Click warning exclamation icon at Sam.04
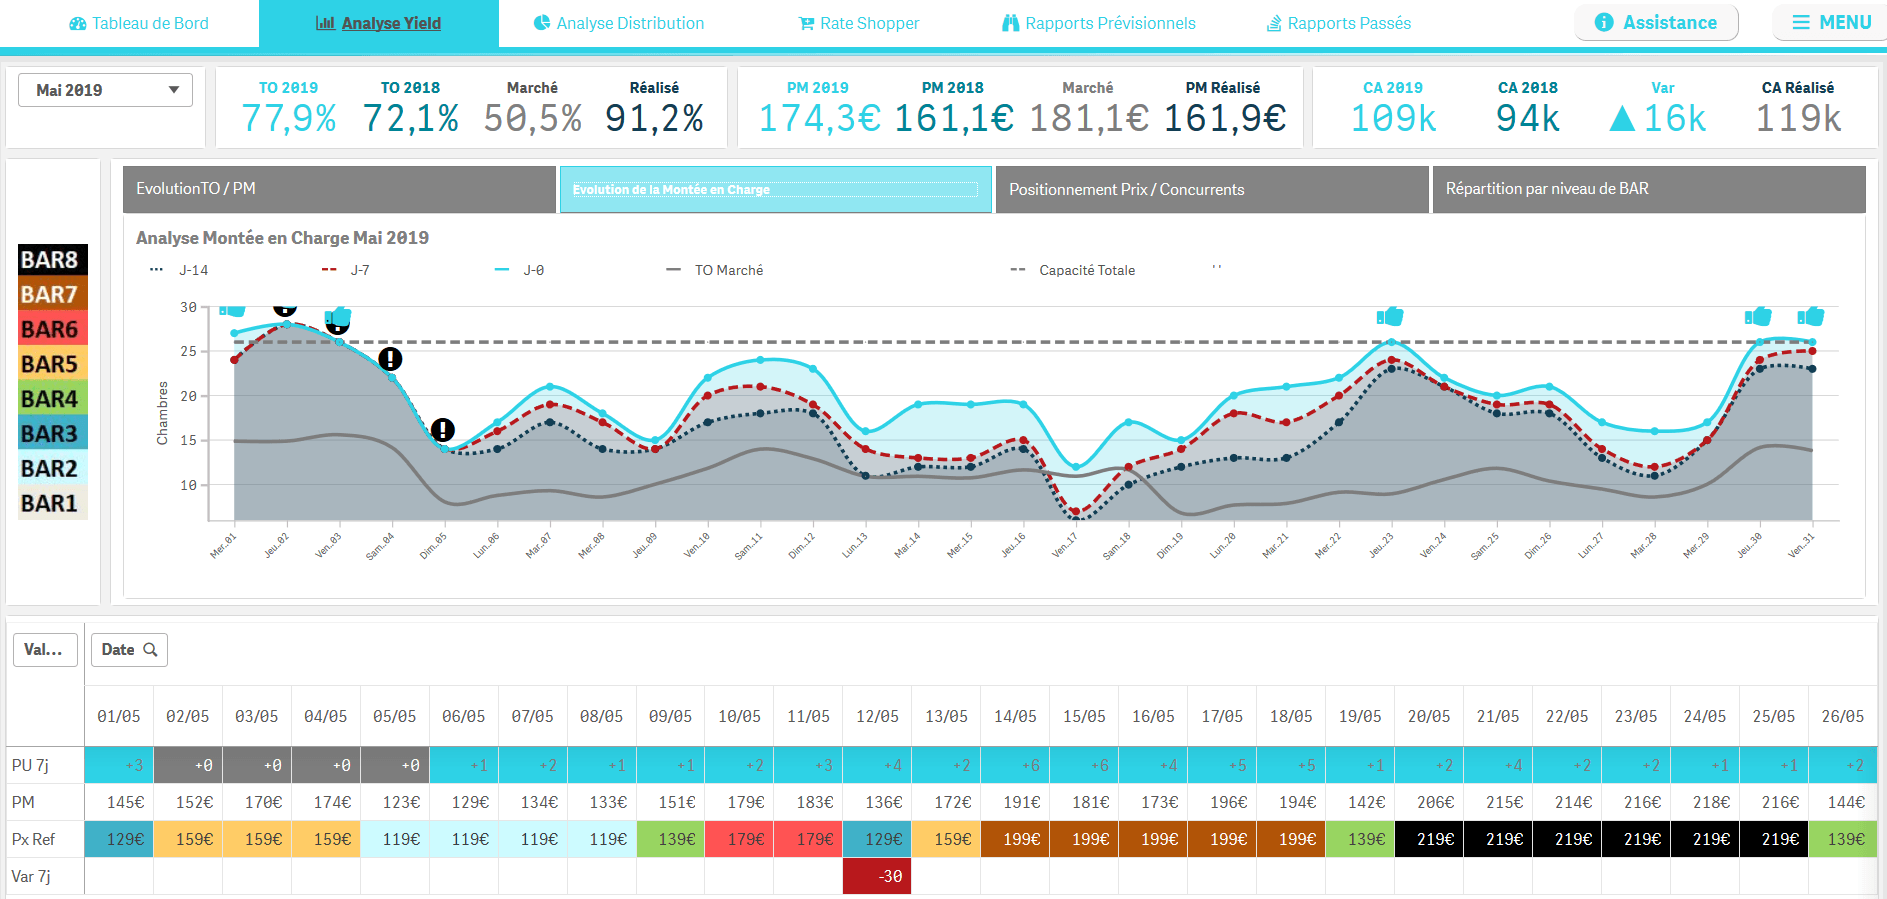The height and width of the screenshot is (899, 1887). (x=390, y=359)
